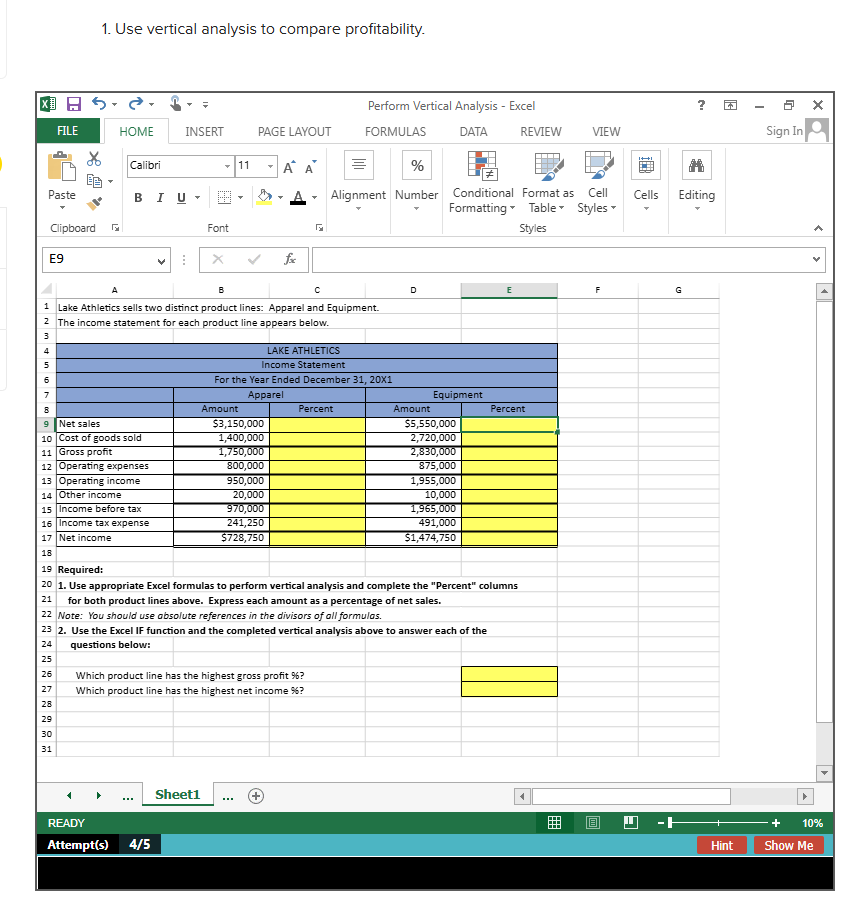Open the Editing group binoculars icon
Screen dimensions: 865x915
tap(696, 165)
